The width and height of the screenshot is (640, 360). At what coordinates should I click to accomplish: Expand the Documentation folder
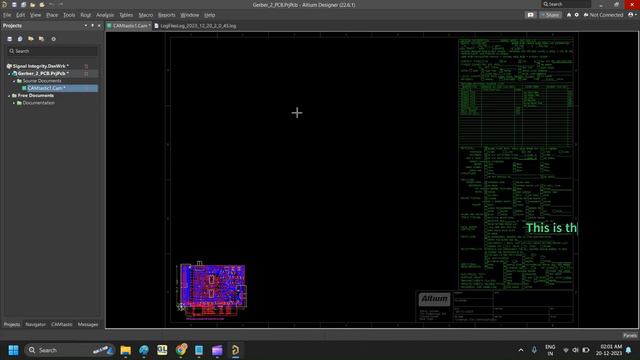(14, 103)
